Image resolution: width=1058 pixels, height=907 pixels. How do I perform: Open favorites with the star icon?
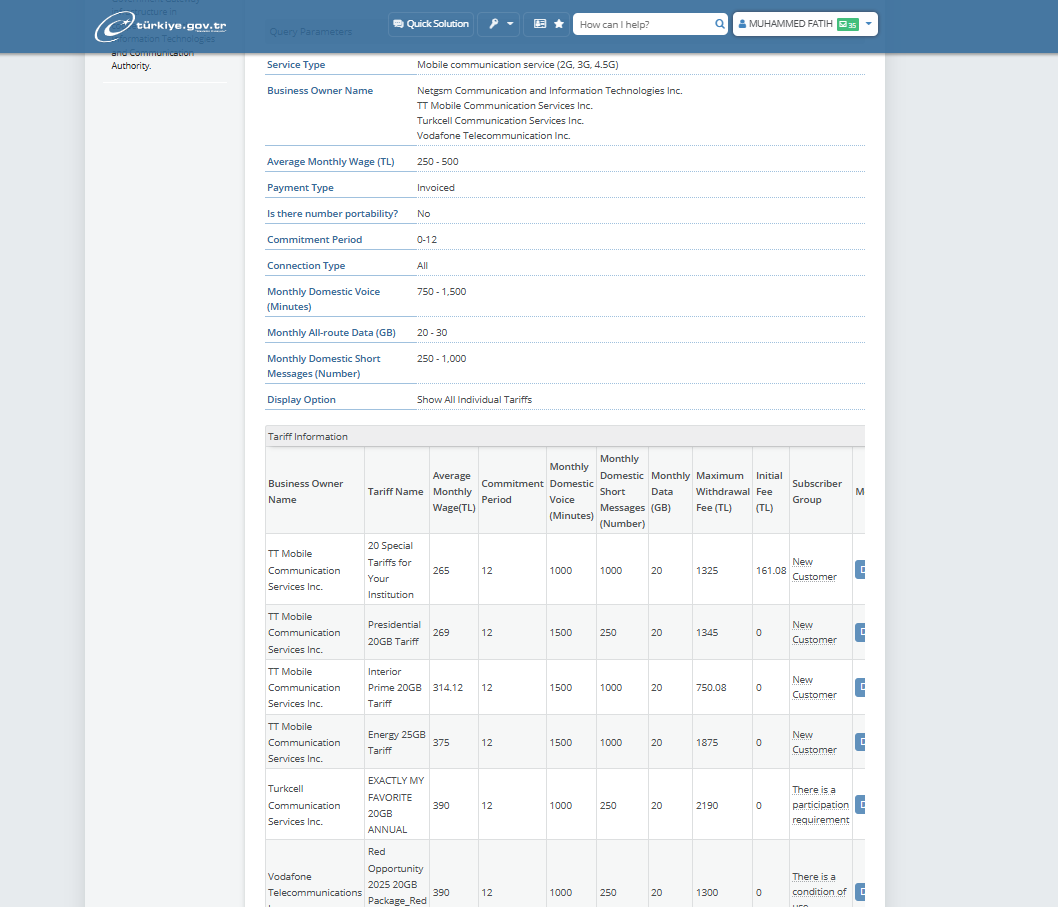coord(559,24)
